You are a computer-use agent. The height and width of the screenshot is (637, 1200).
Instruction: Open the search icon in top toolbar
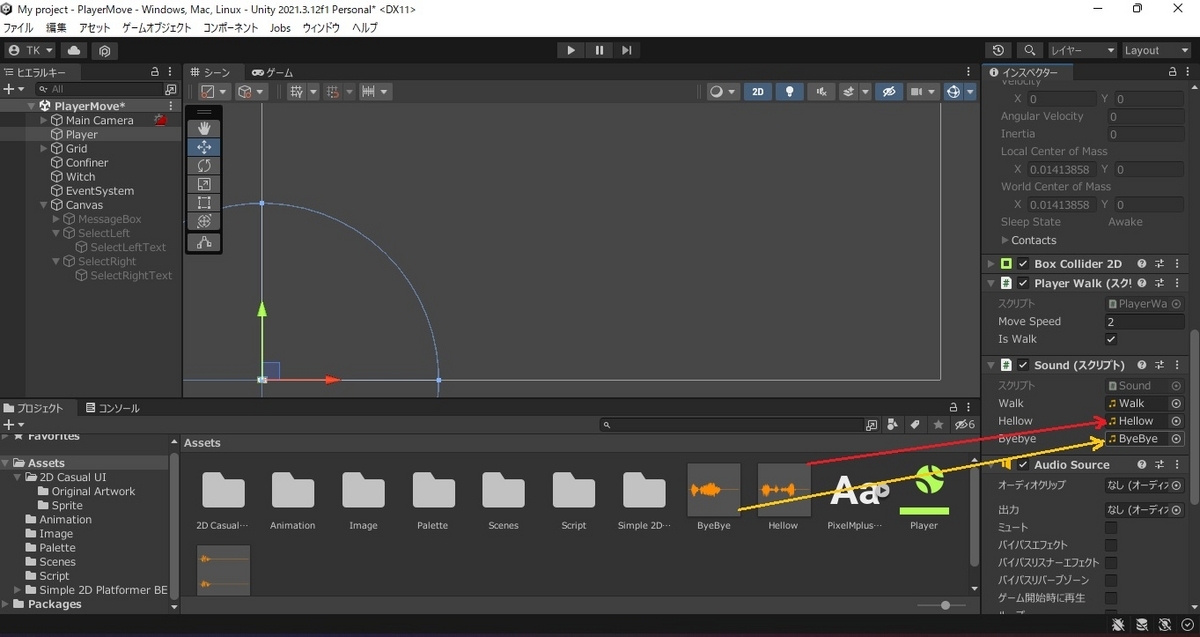click(x=1028, y=50)
